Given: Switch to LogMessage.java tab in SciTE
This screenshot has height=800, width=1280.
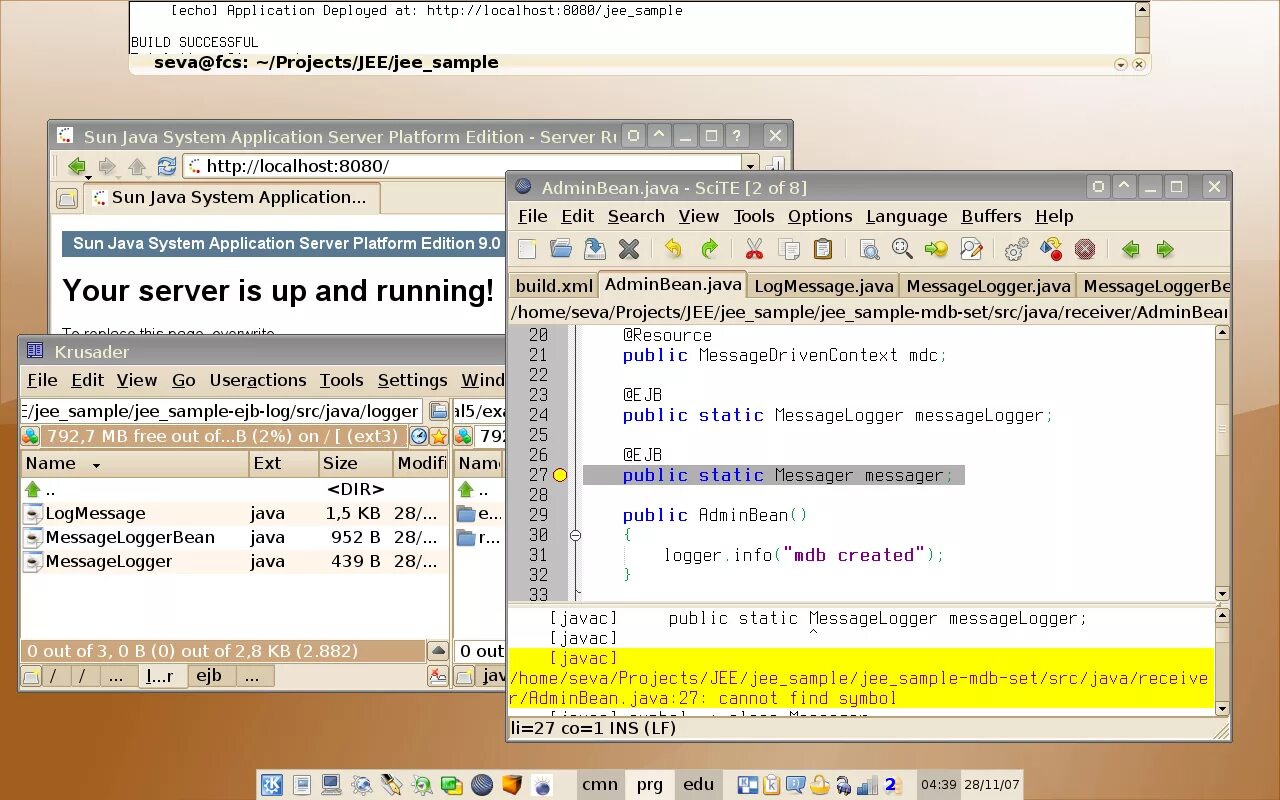Looking at the screenshot, I should tap(823, 286).
